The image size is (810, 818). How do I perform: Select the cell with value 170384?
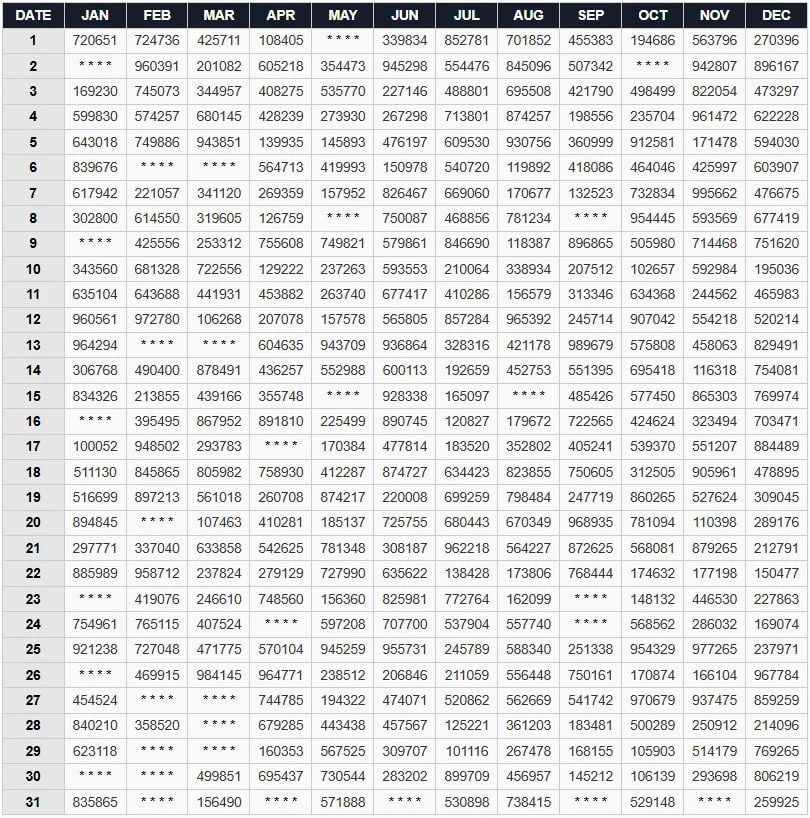tap(343, 447)
